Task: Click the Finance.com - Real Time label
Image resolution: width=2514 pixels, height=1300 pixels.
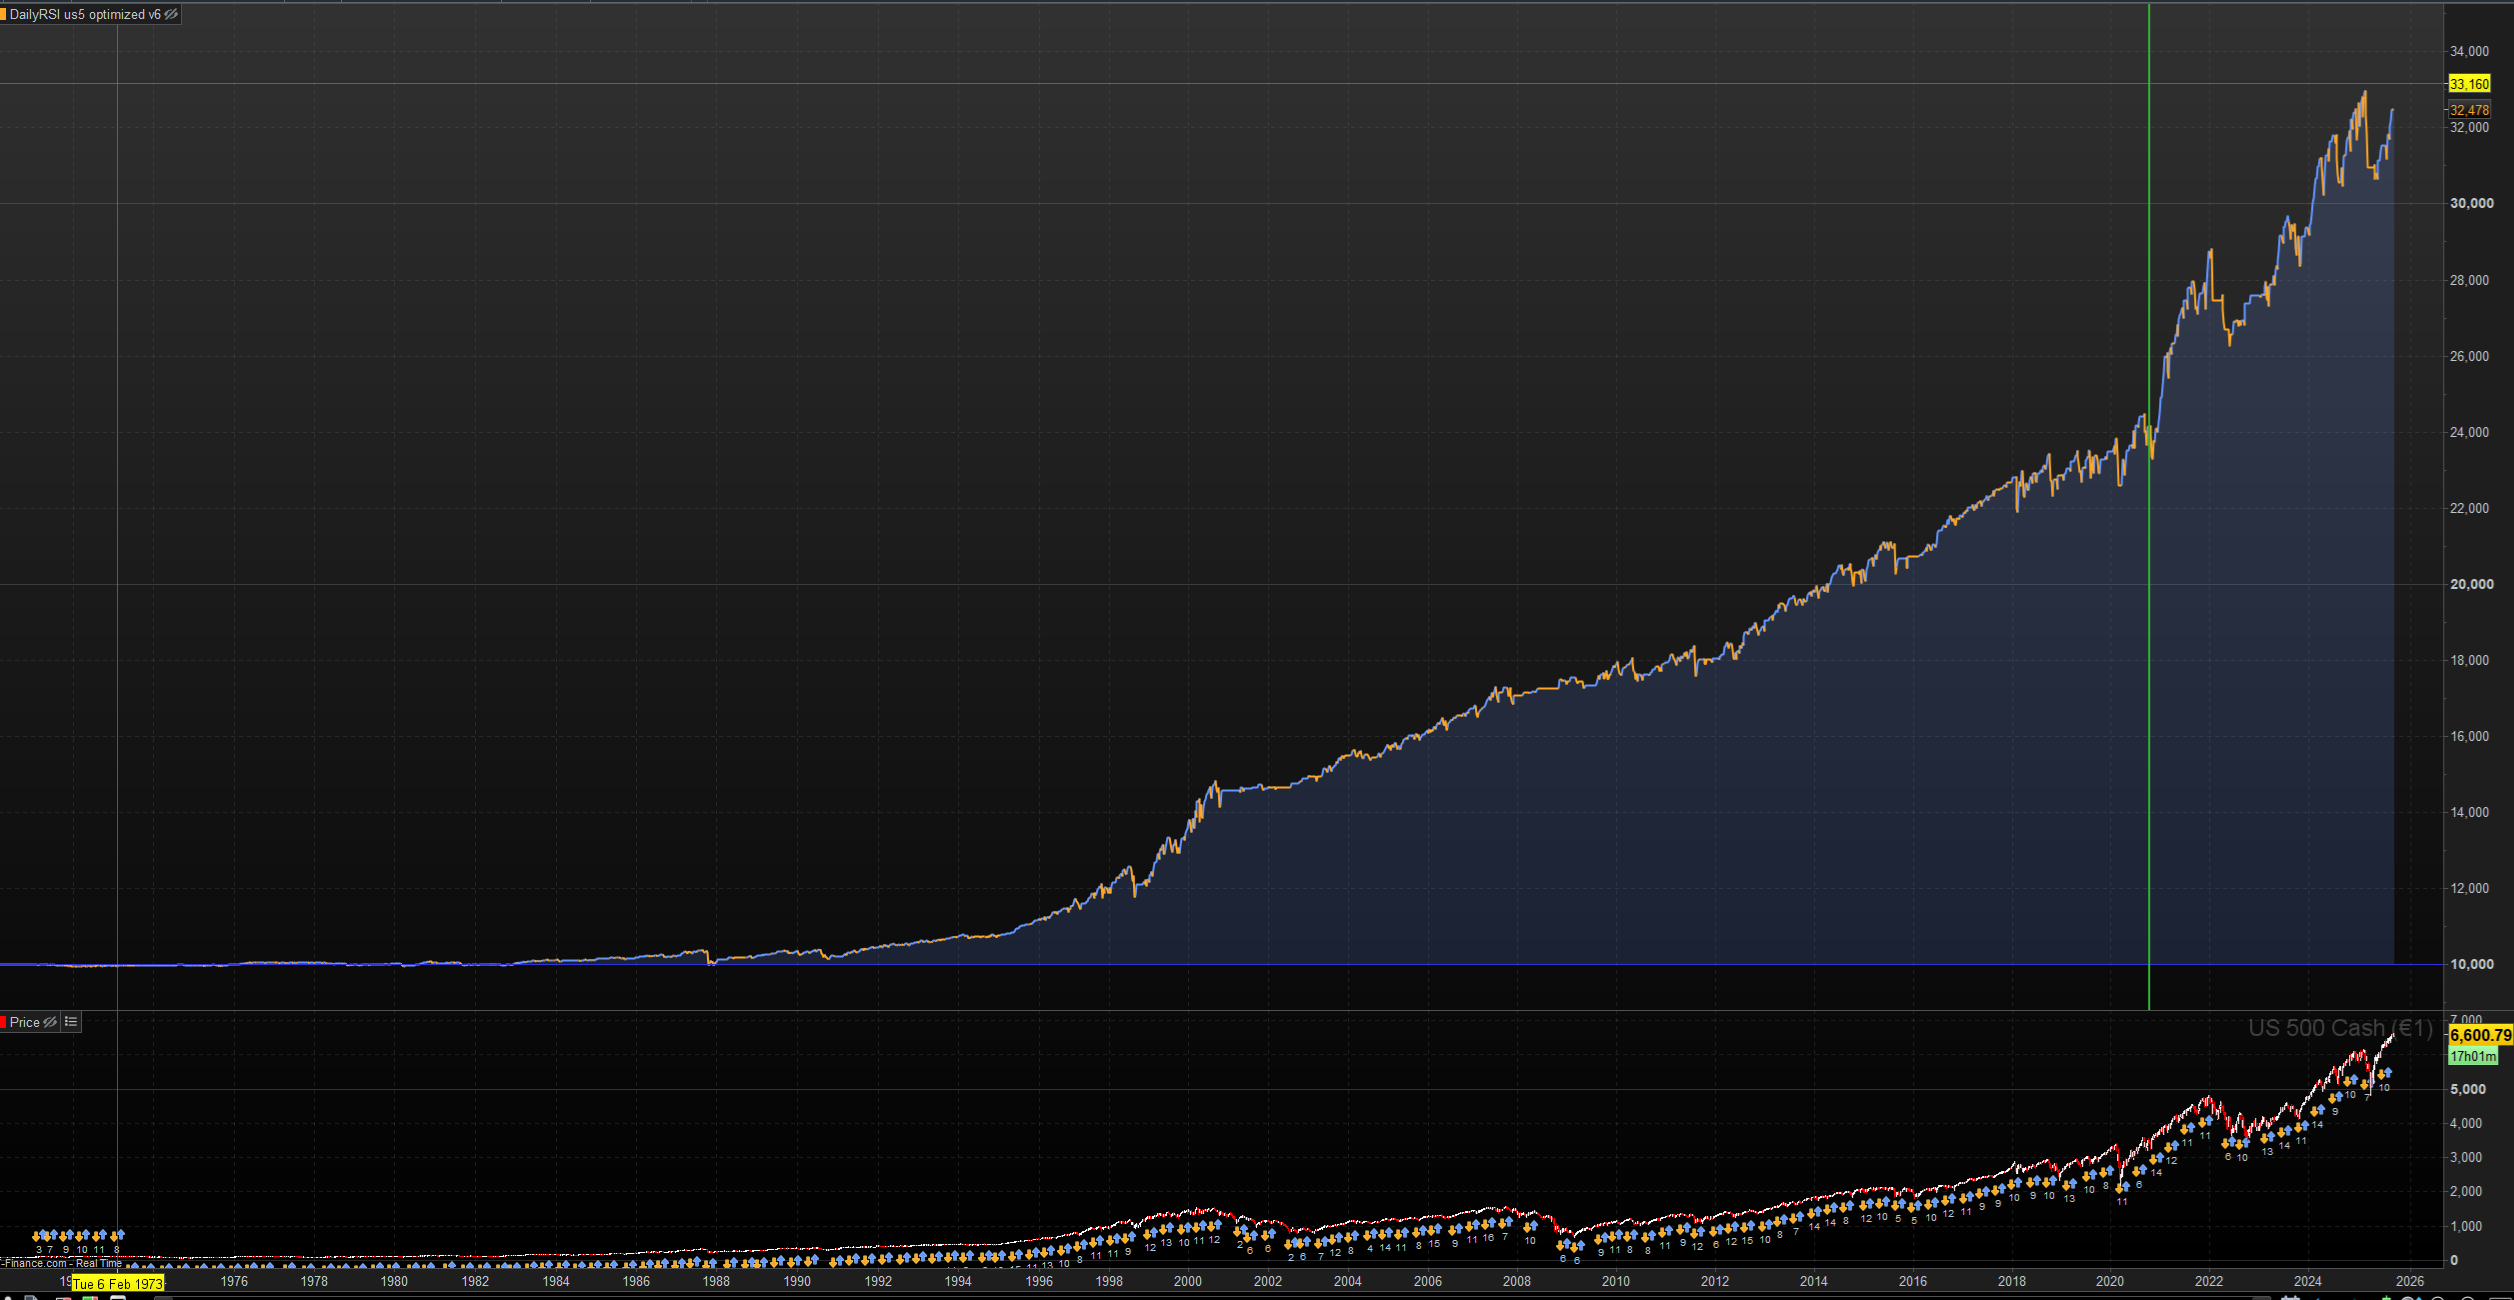Action: [62, 1263]
